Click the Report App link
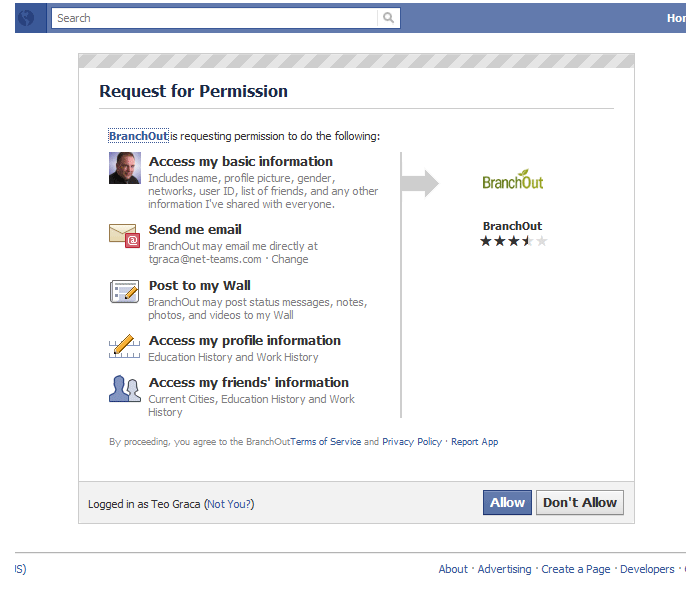 point(475,442)
